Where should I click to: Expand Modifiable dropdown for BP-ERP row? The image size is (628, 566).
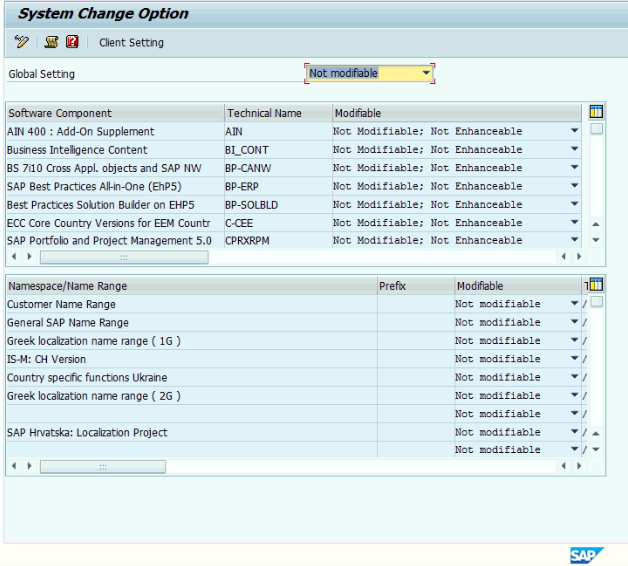pyautogui.click(x=574, y=186)
